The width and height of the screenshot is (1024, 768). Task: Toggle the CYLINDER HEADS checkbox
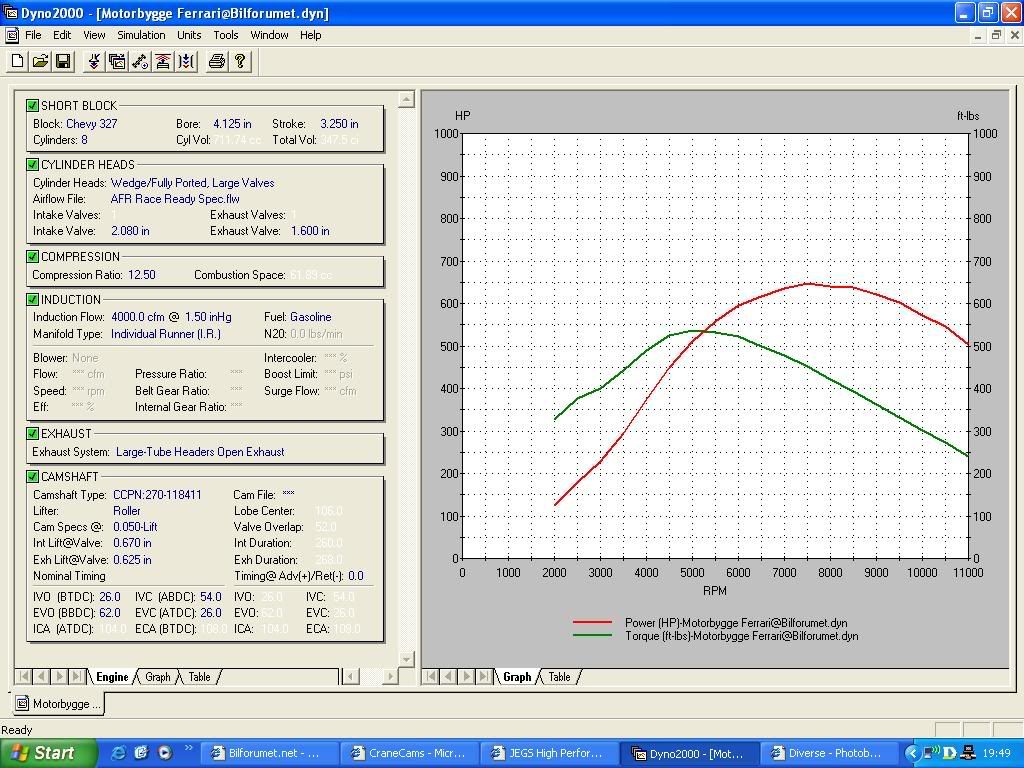click(x=33, y=165)
